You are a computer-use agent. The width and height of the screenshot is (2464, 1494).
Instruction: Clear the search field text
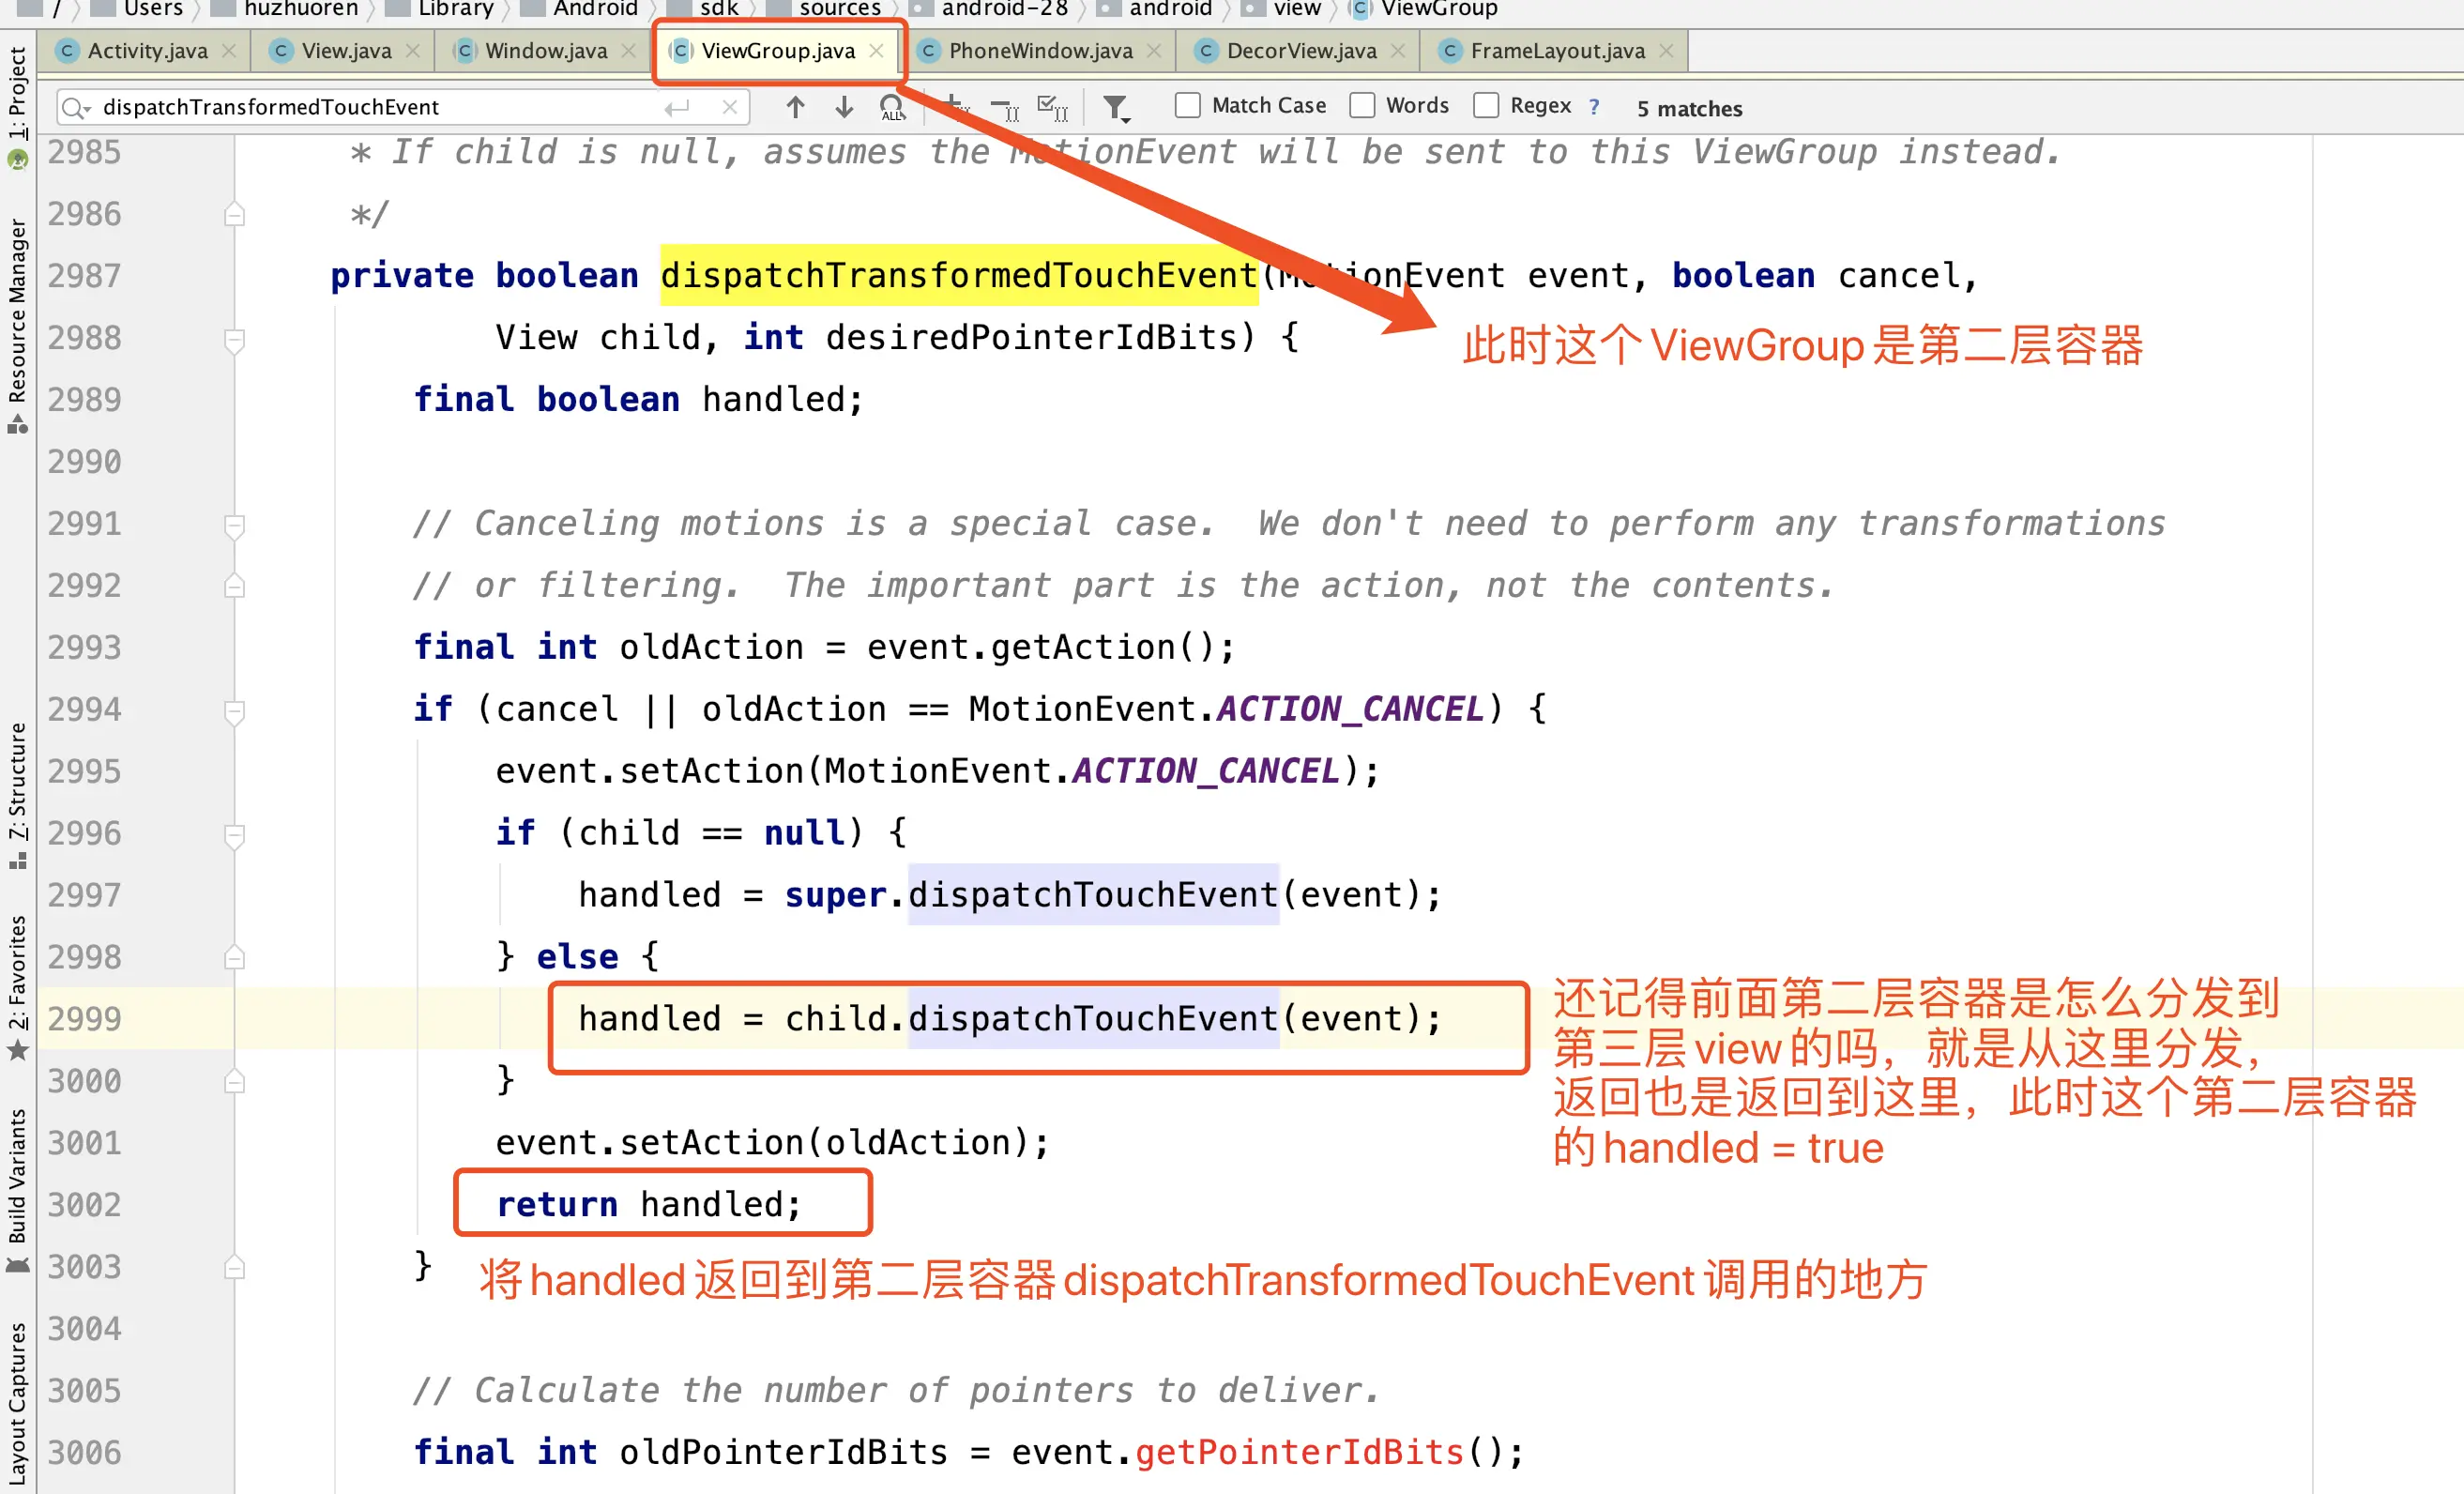point(730,107)
